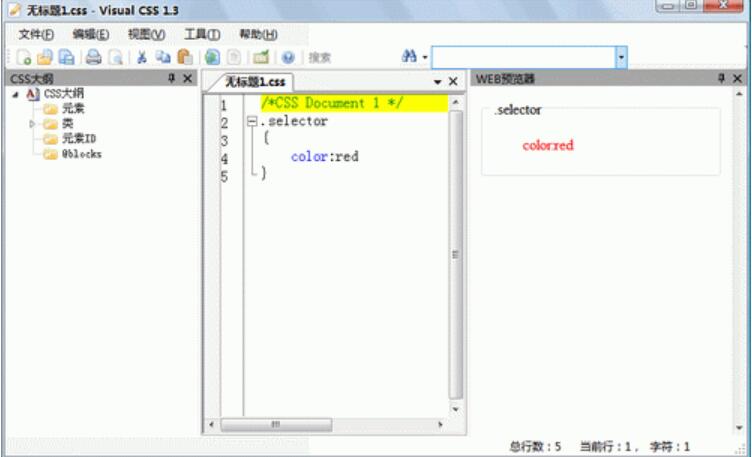Click inside the search text field

(523, 58)
